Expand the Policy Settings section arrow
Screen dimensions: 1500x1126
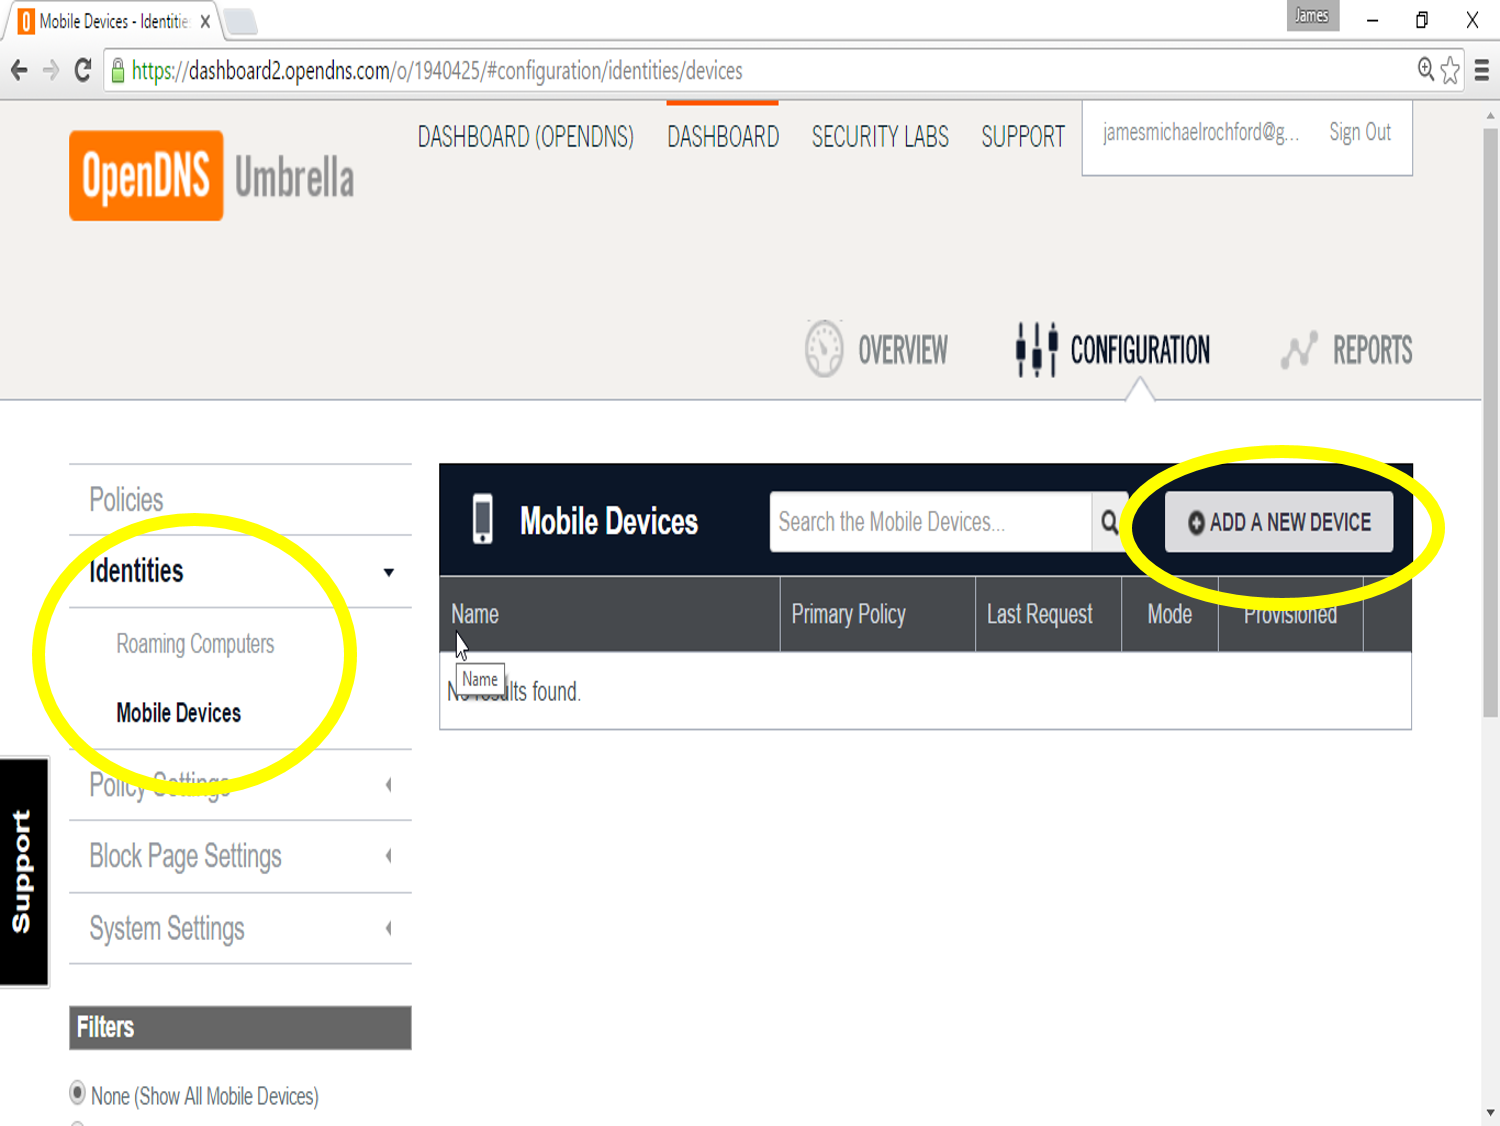coord(389,785)
